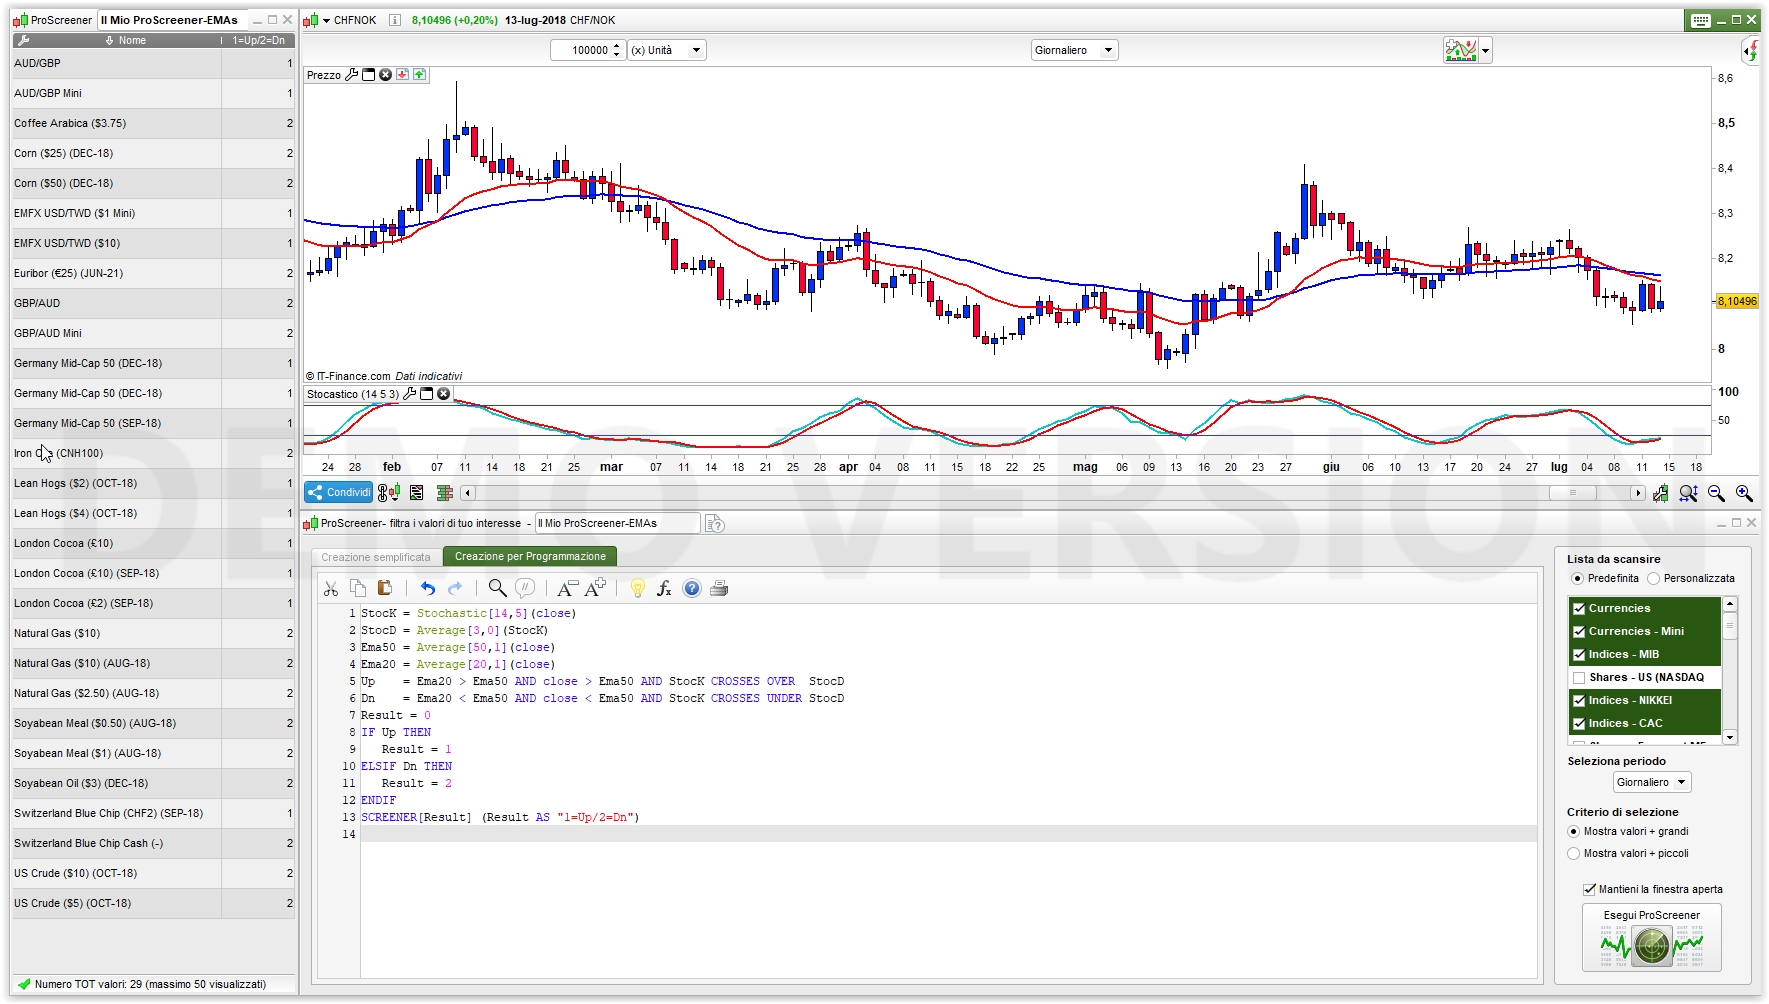
Task: Click the cut scissors icon in code editor
Action: pyautogui.click(x=331, y=589)
